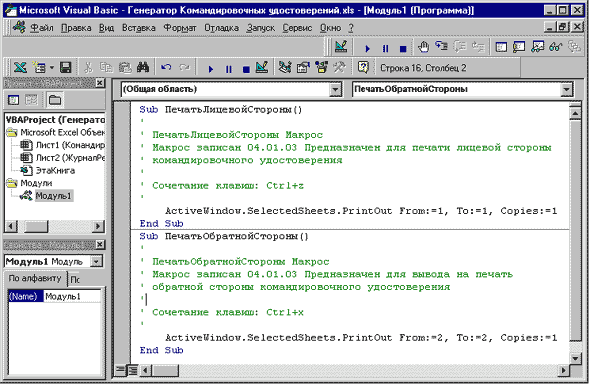Open the Файл menu

click(x=42, y=28)
